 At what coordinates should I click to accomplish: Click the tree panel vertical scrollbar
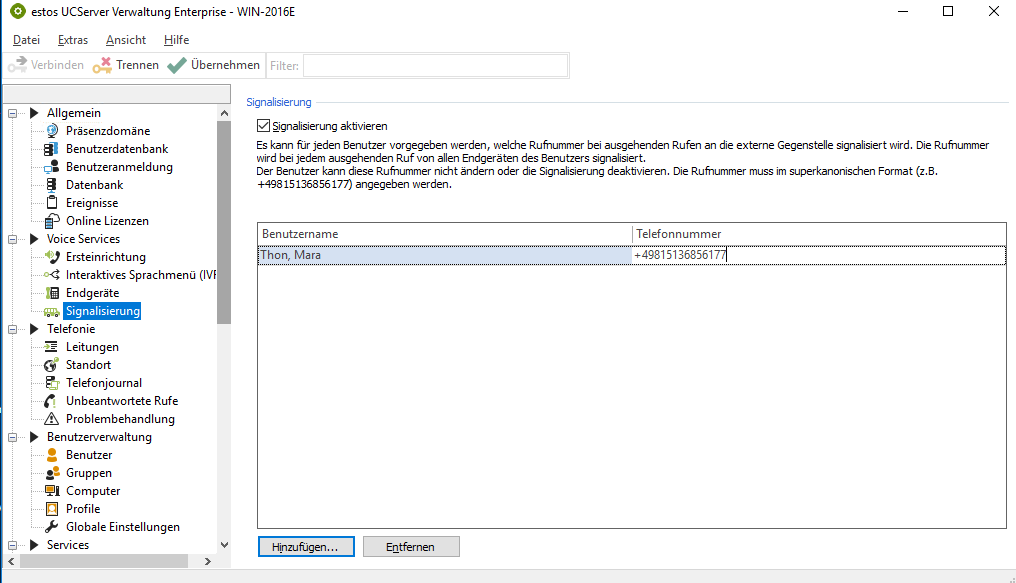(224, 220)
